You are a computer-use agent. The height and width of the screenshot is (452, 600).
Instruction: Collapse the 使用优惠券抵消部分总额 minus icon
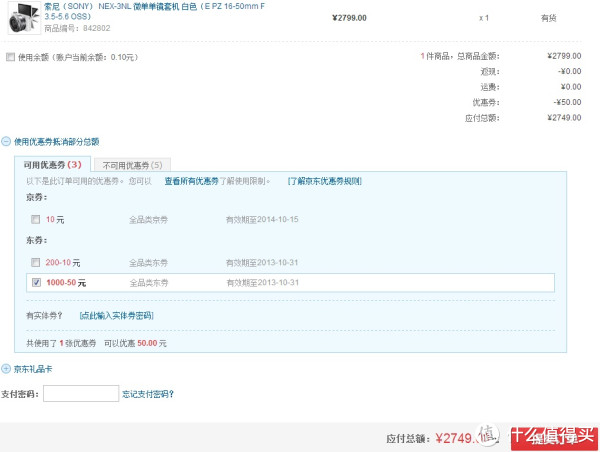click(x=6, y=142)
